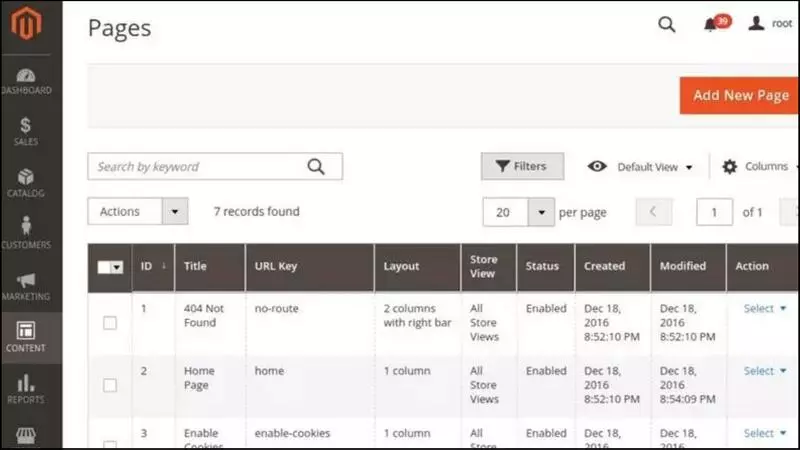Viewport: 800px width, 450px height.
Task: Open the Catalog sidebar menu
Action: [x=26, y=183]
